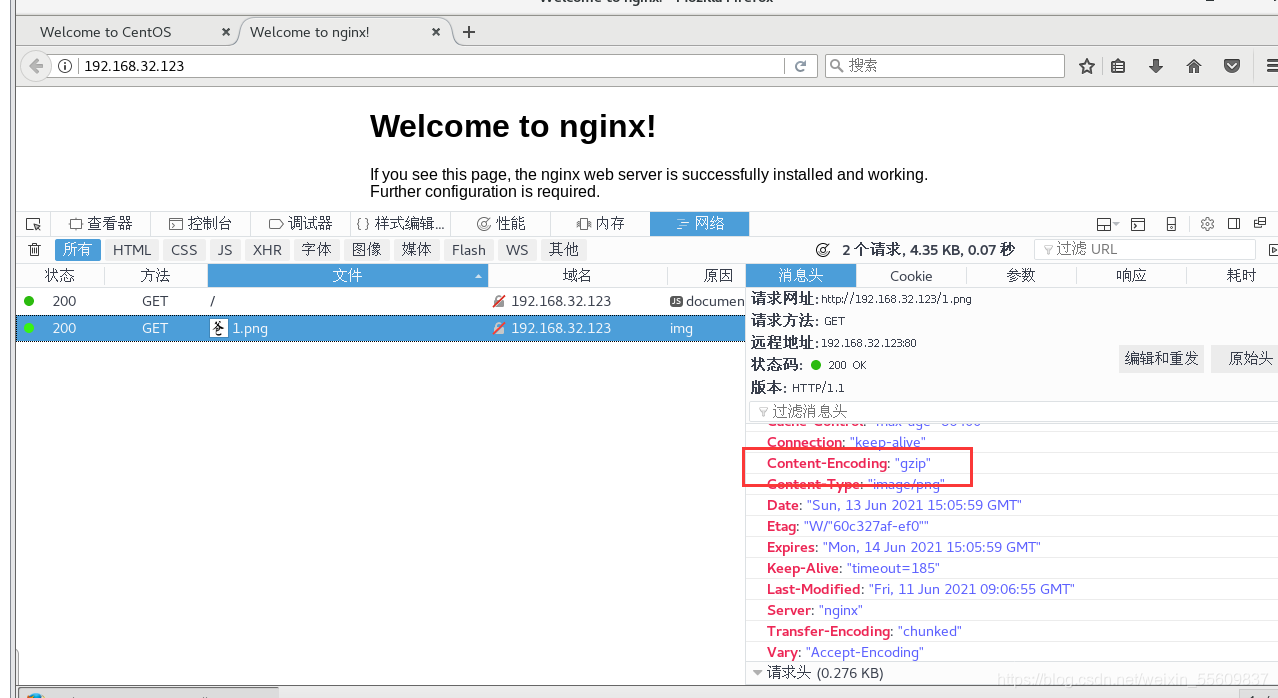Click the 搜索 search box
1278x698 pixels.
pyautogui.click(x=945, y=66)
